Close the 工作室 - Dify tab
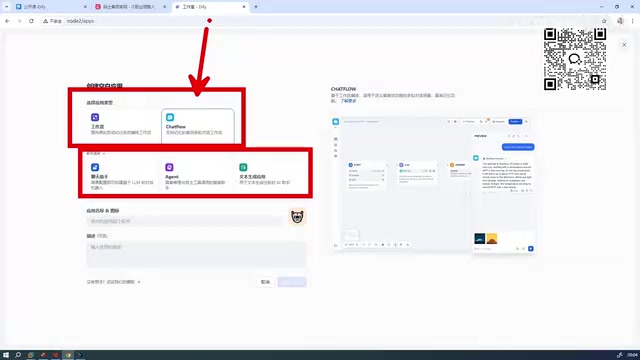640x360 pixels. click(244, 7)
